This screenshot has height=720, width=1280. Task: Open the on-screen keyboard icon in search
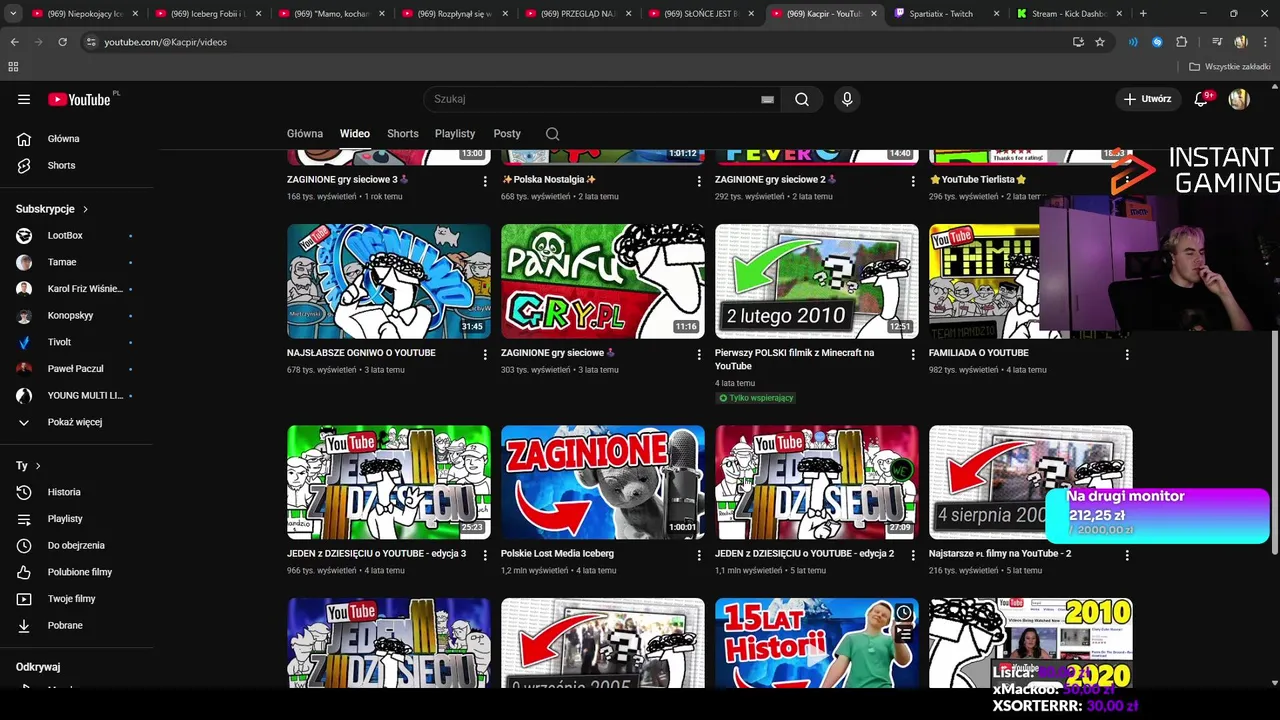click(x=767, y=99)
